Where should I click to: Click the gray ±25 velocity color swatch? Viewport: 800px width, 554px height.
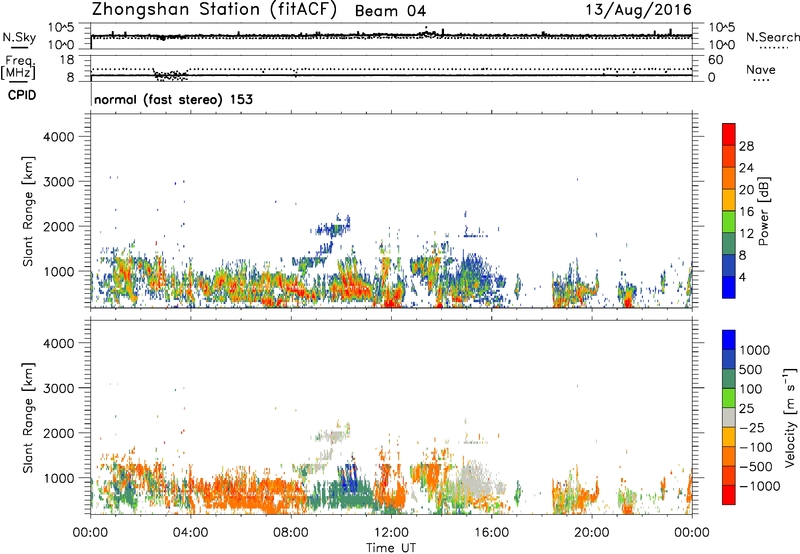pos(729,418)
